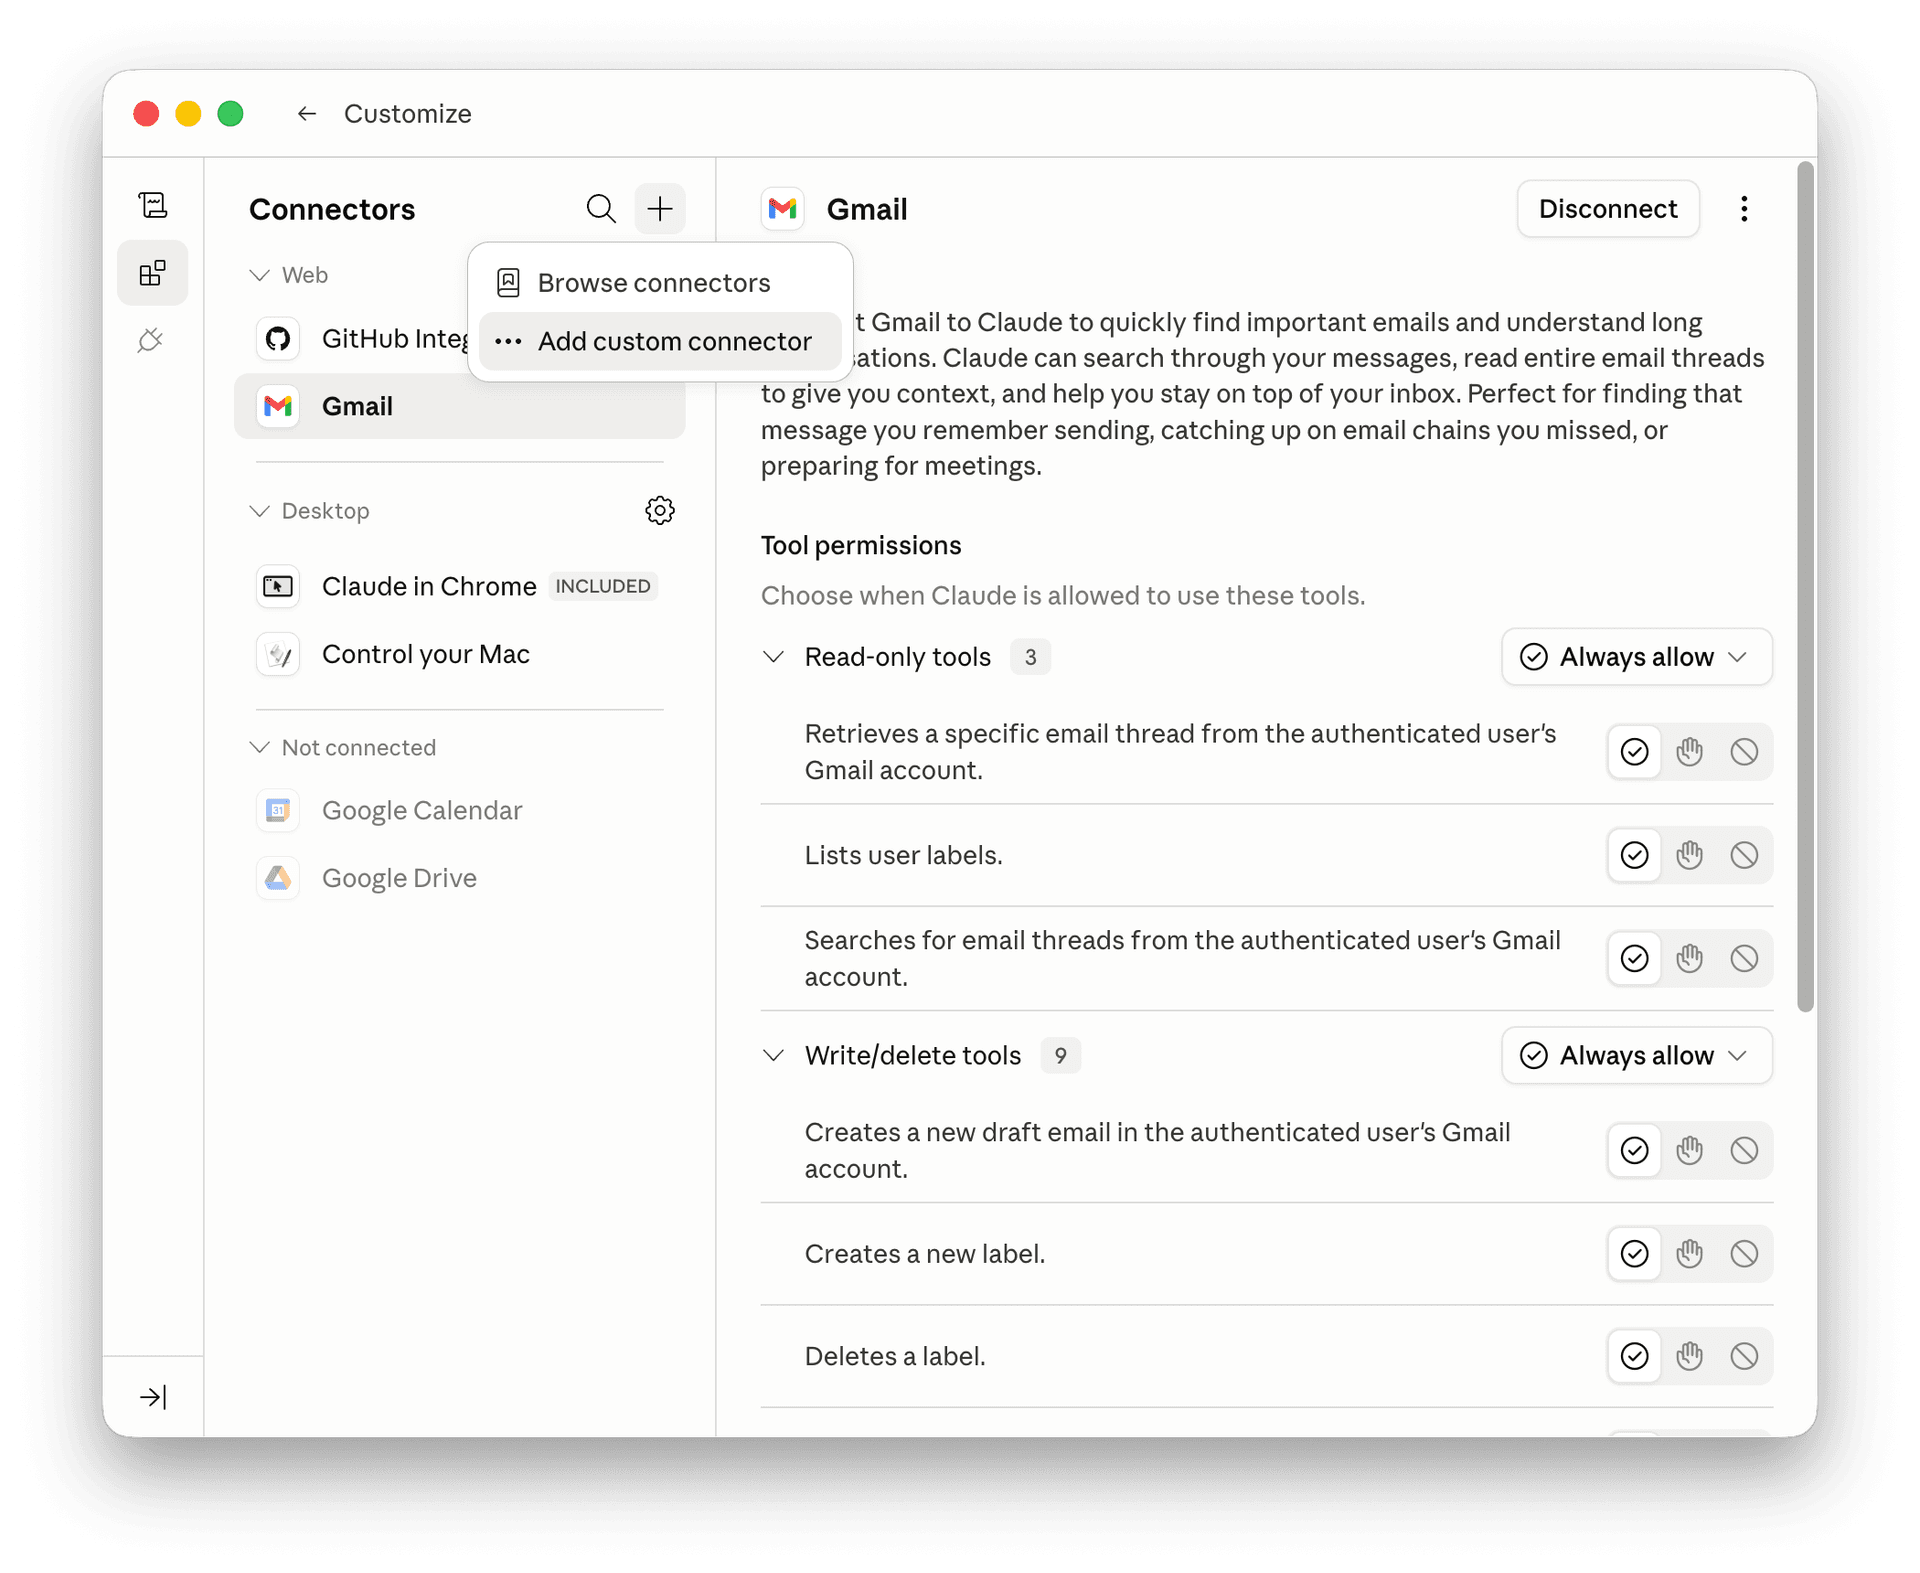Disconnect the Gmail connector
The width and height of the screenshot is (1920, 1573).
coord(1607,208)
